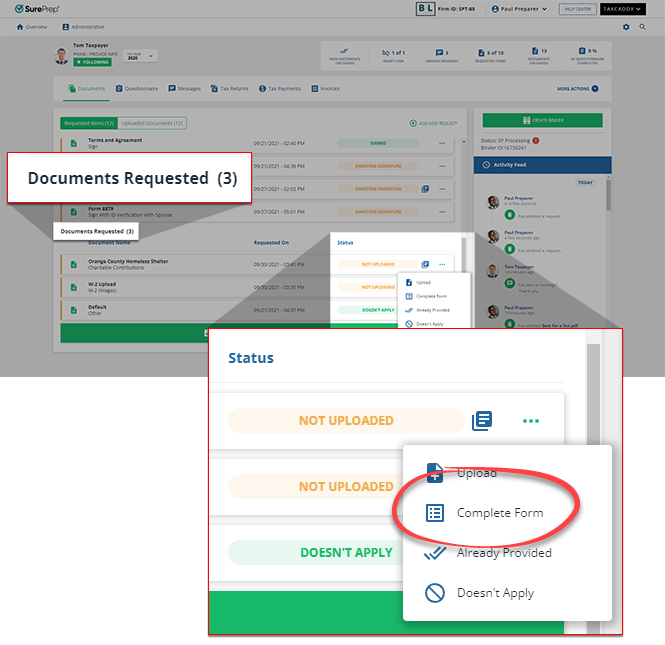The width and height of the screenshot is (665, 645).
Task: Click the Create Binder button
Action: pos(542,120)
